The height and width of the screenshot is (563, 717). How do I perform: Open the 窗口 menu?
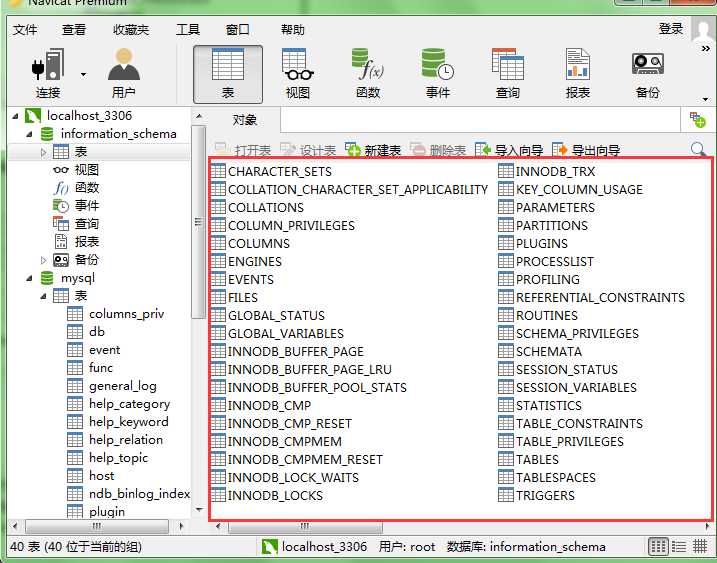pos(238,30)
